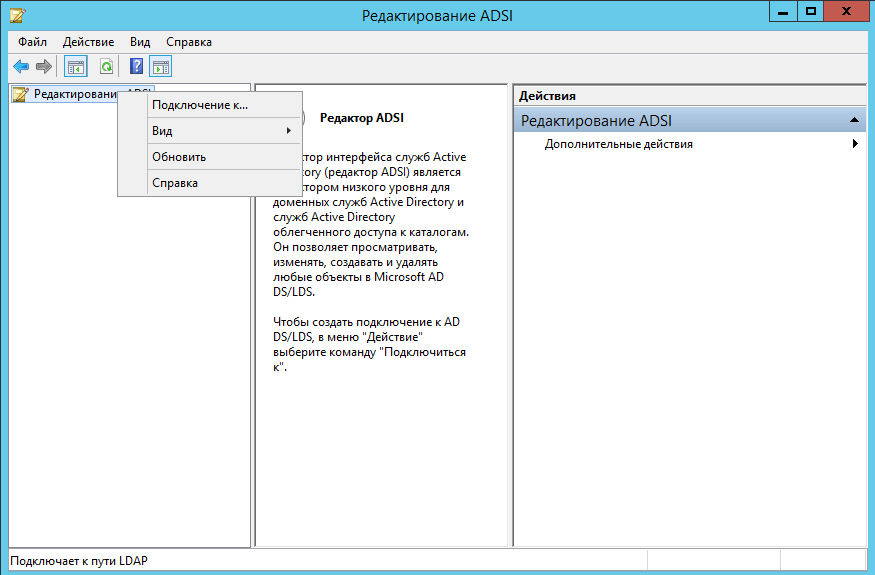
Task: Click the Back arrow toolbar icon
Action: point(21,67)
